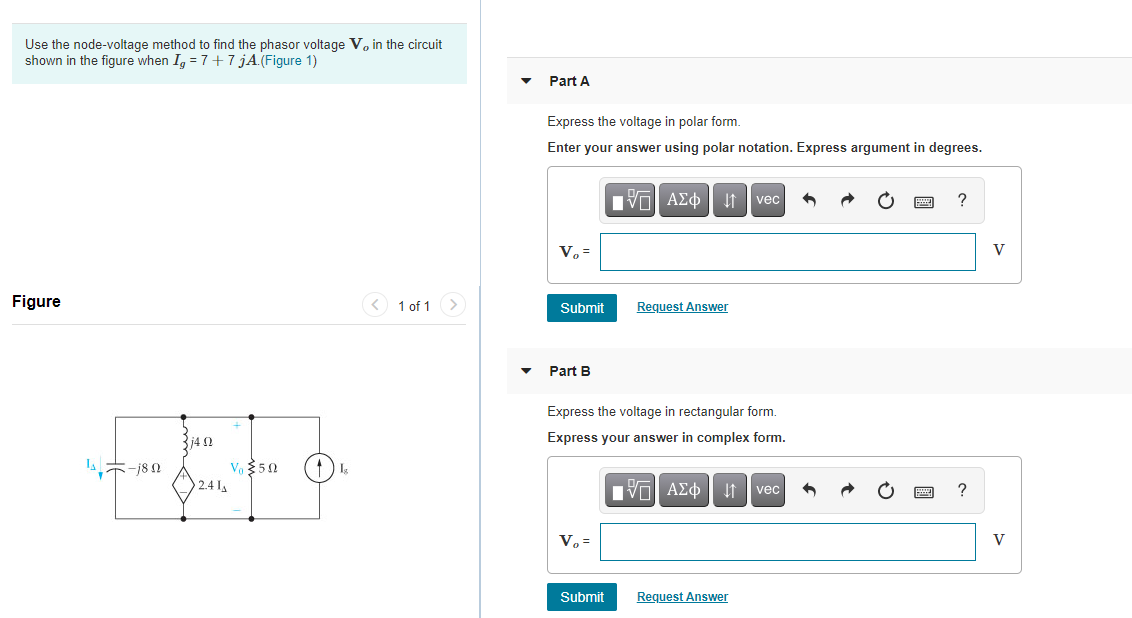
Task: Open the help question mark in Part B
Action: (x=962, y=490)
